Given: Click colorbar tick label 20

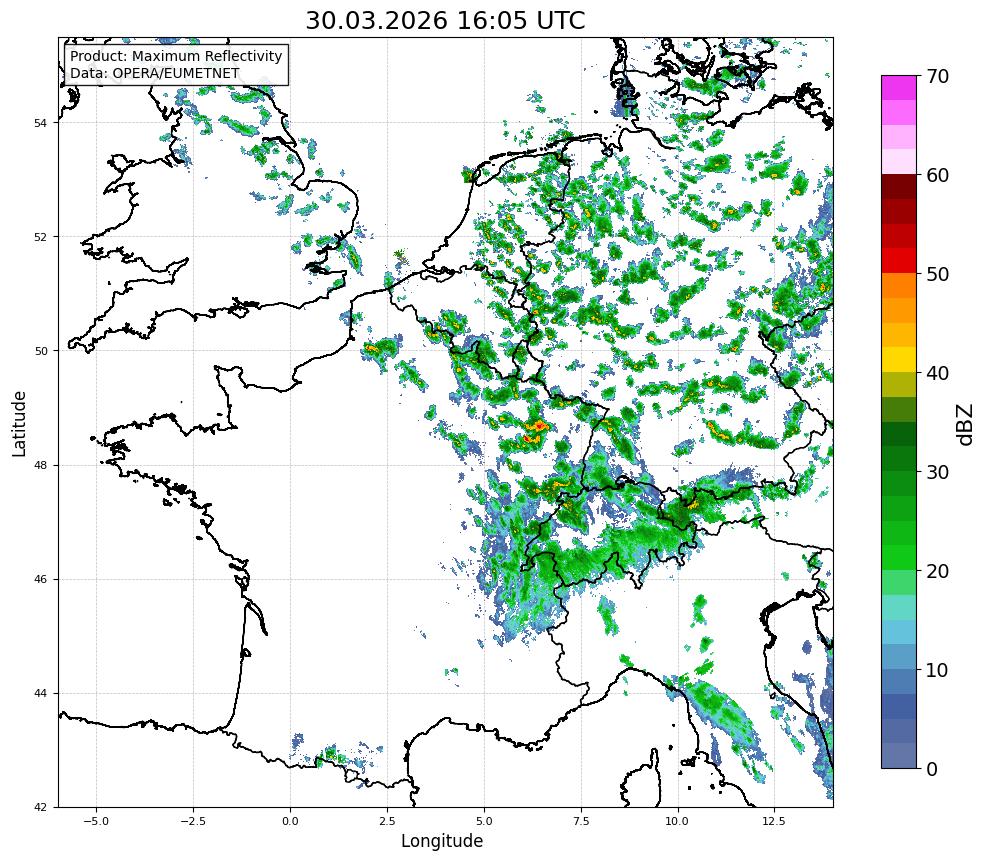Looking at the screenshot, I should pos(937,572).
